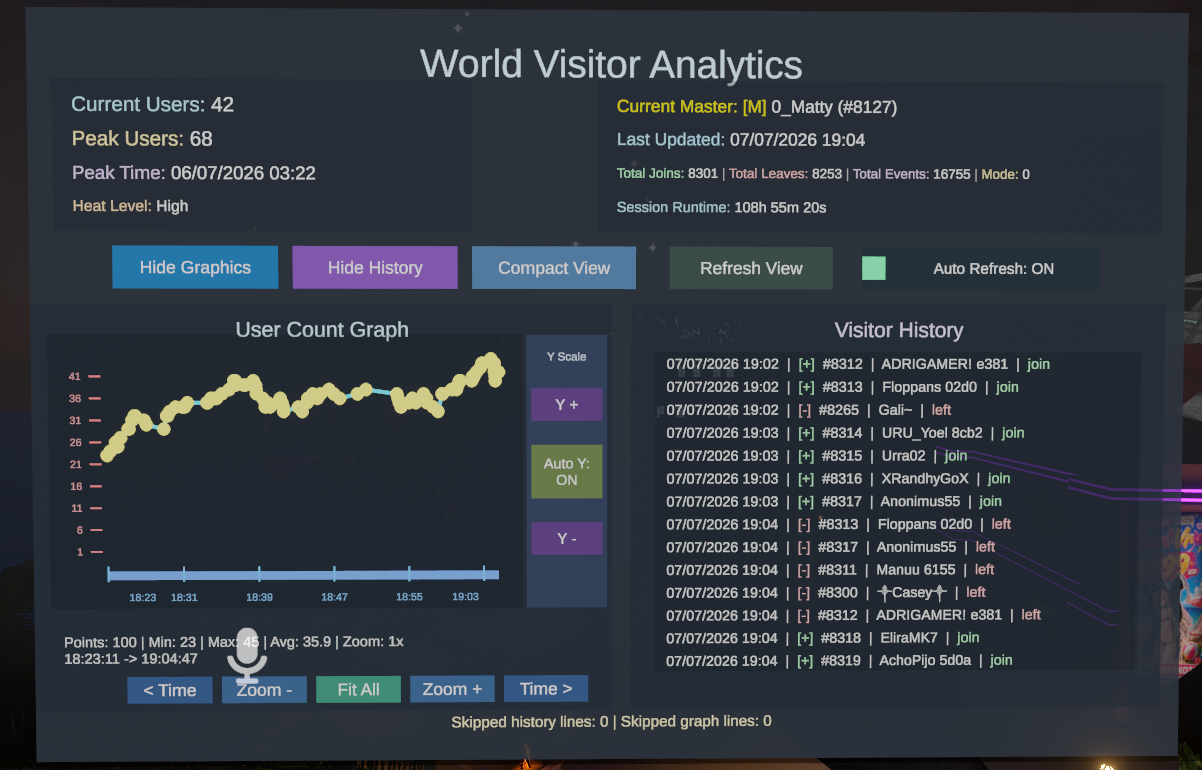This screenshot has height=770, width=1202.
Task: Select the 18:31 time axis label
Action: pyautogui.click(x=184, y=597)
